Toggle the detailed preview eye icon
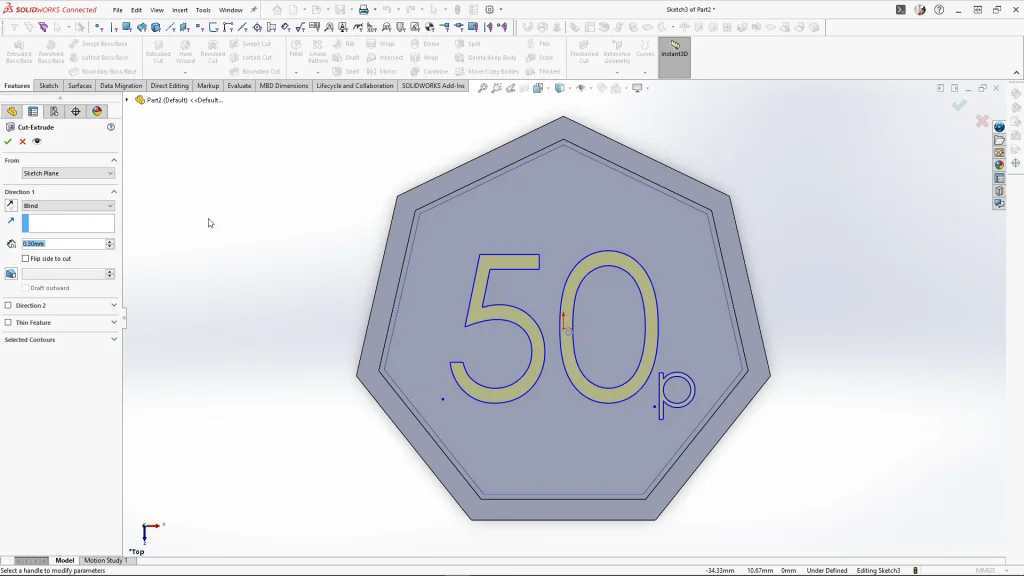The height and width of the screenshot is (576, 1024). click(x=37, y=141)
